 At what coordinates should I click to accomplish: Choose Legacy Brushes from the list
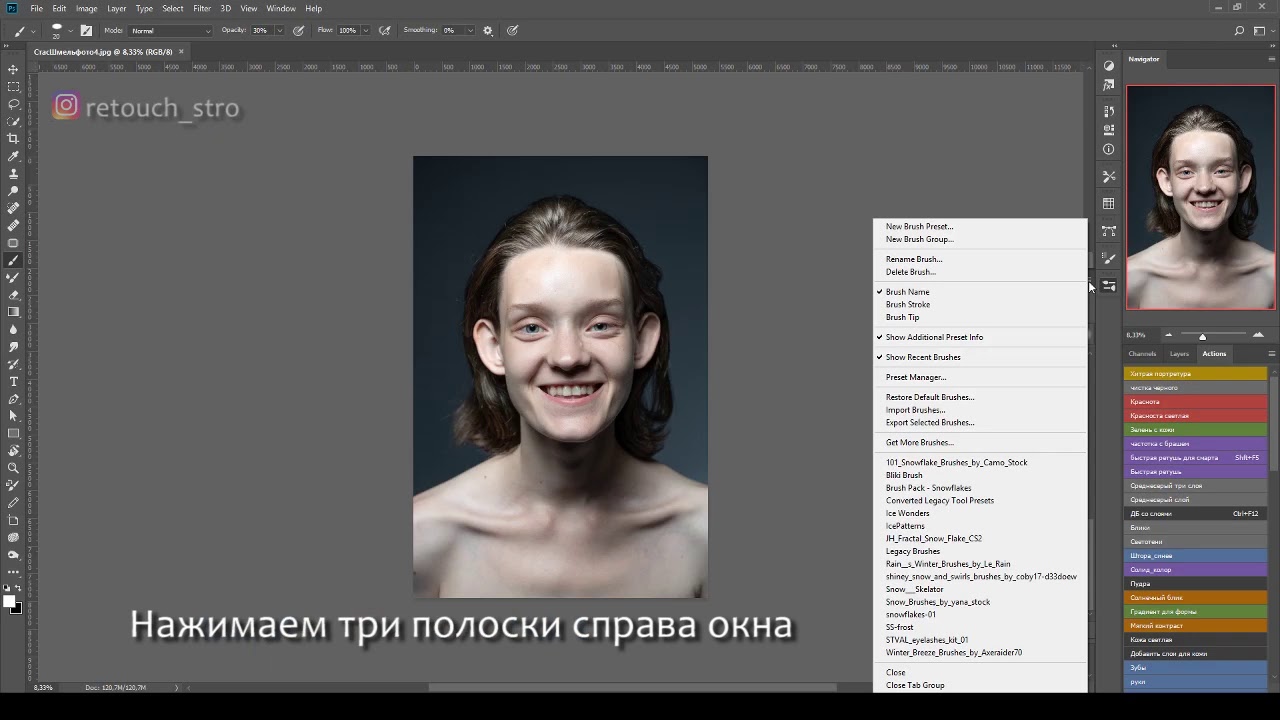click(912, 551)
